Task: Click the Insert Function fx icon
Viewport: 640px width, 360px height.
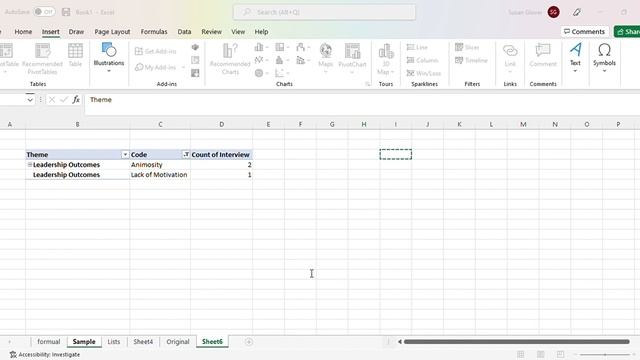Action: tap(76, 100)
